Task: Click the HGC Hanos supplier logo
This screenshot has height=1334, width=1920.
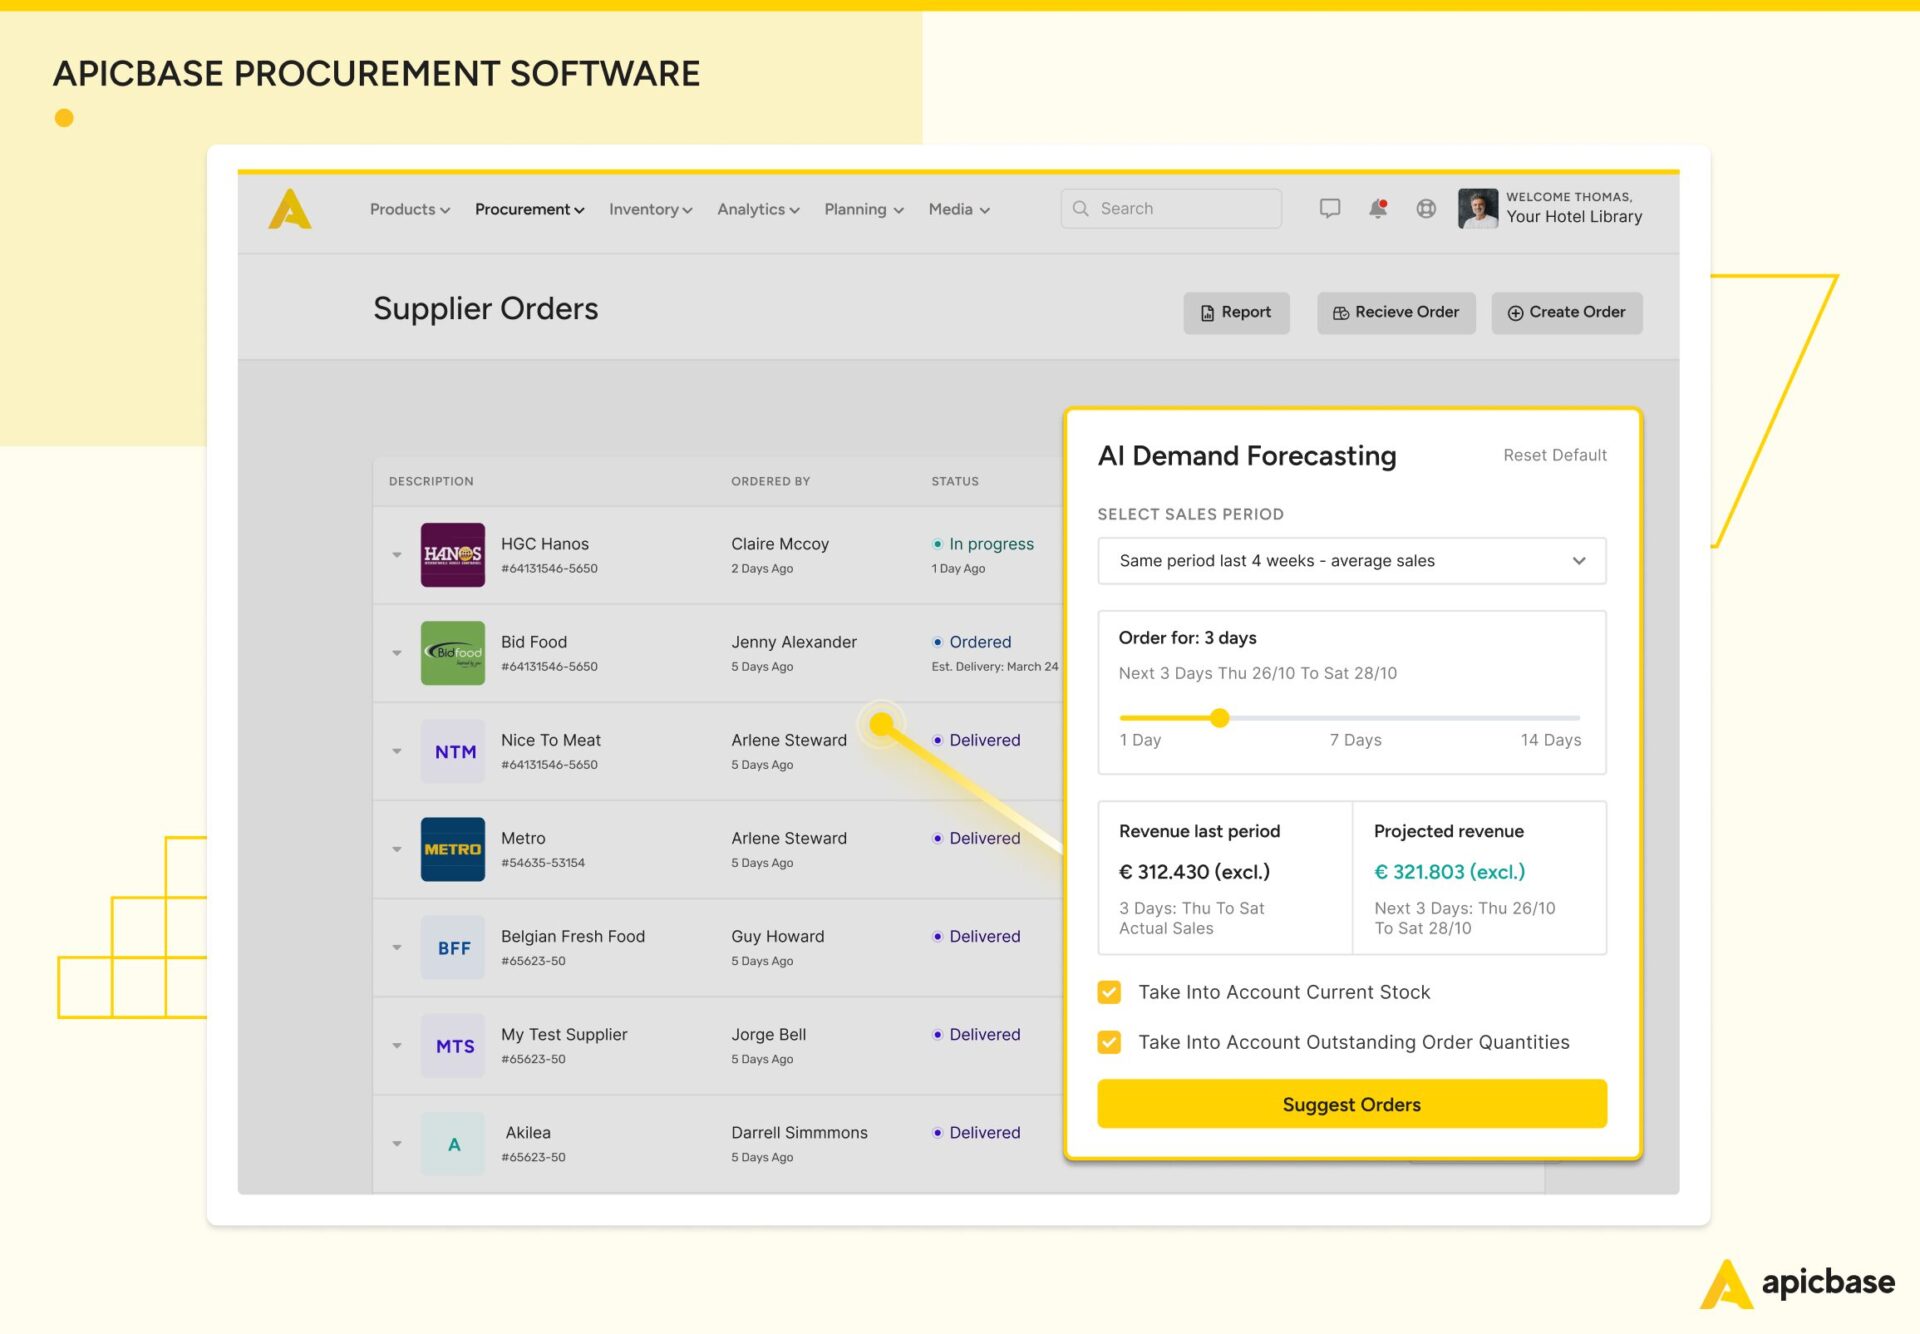Action: click(x=453, y=555)
